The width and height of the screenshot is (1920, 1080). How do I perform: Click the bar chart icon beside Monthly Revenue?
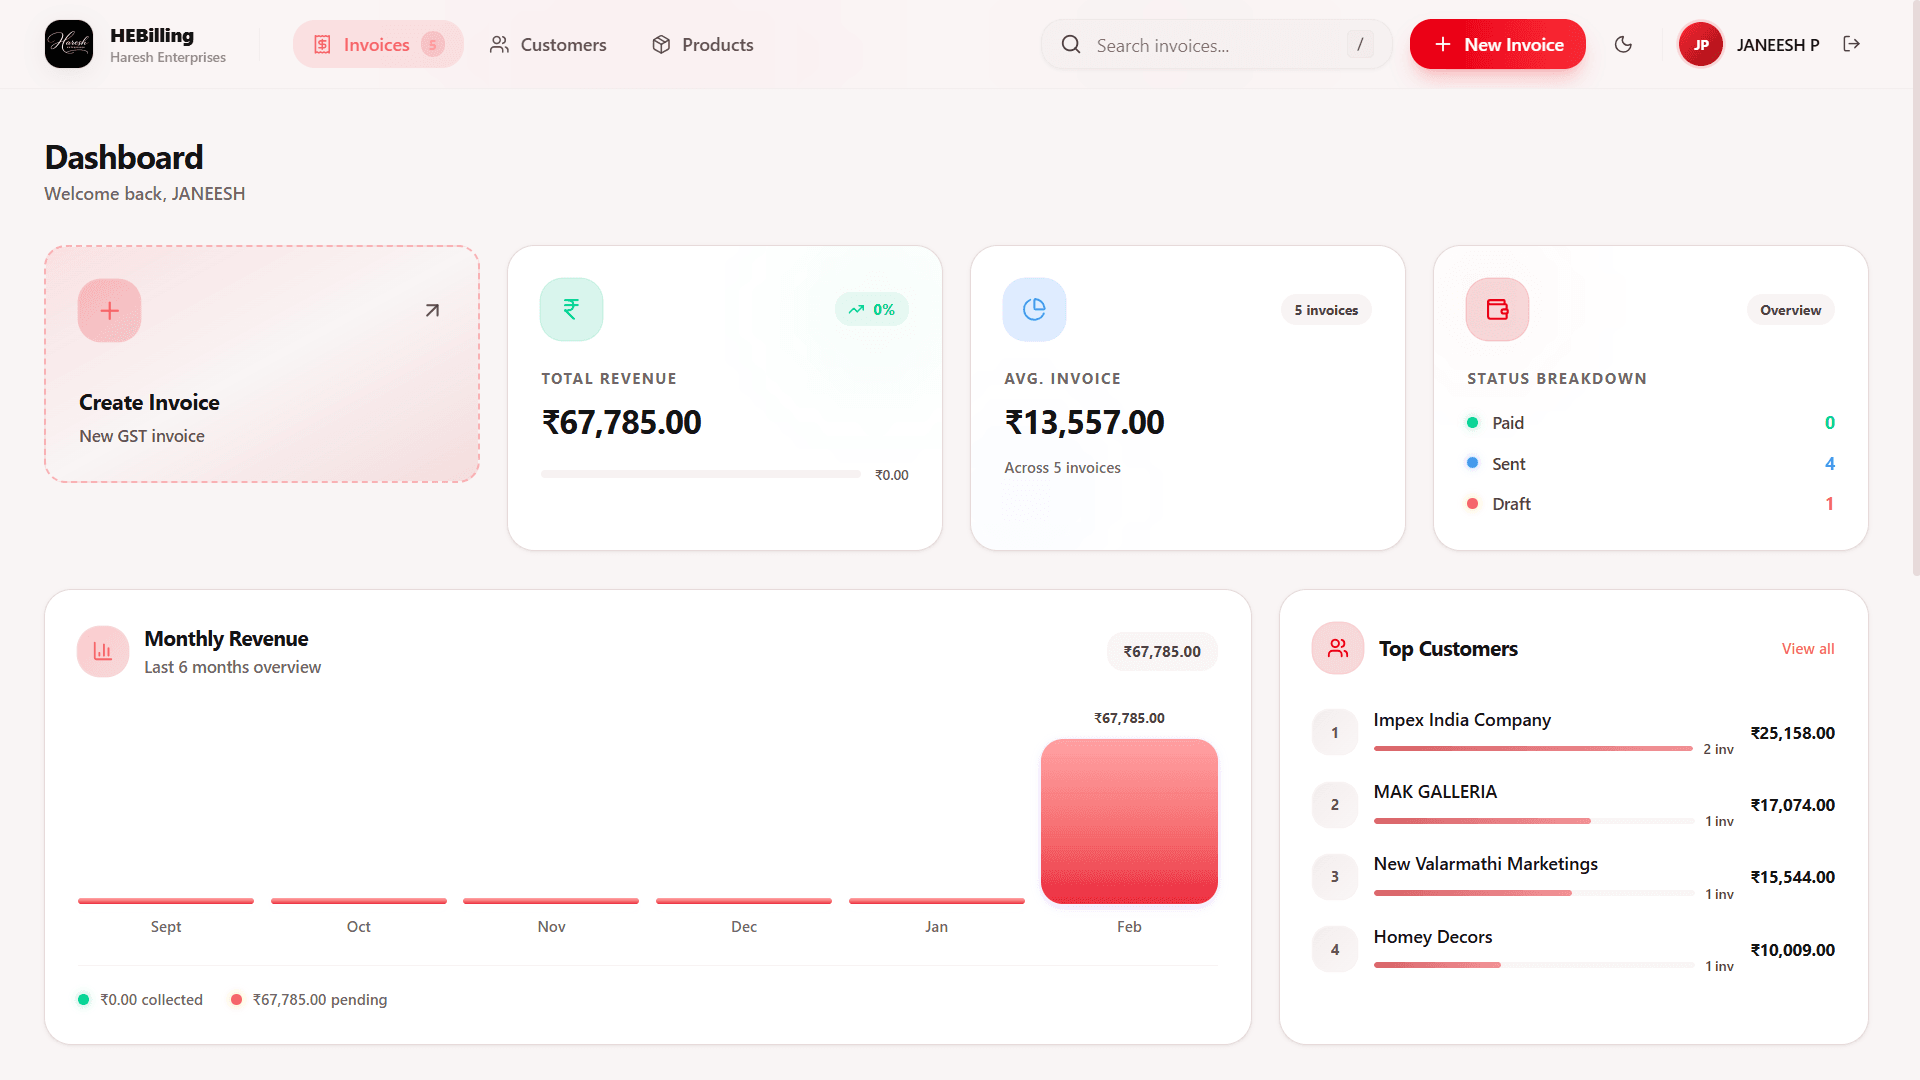(103, 651)
